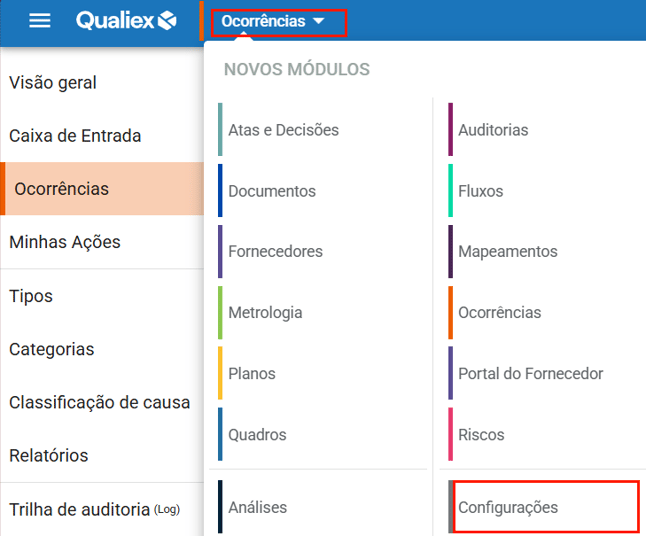This screenshot has width=646, height=536.
Task: Switch to Fluxos module
Action: coord(481,191)
